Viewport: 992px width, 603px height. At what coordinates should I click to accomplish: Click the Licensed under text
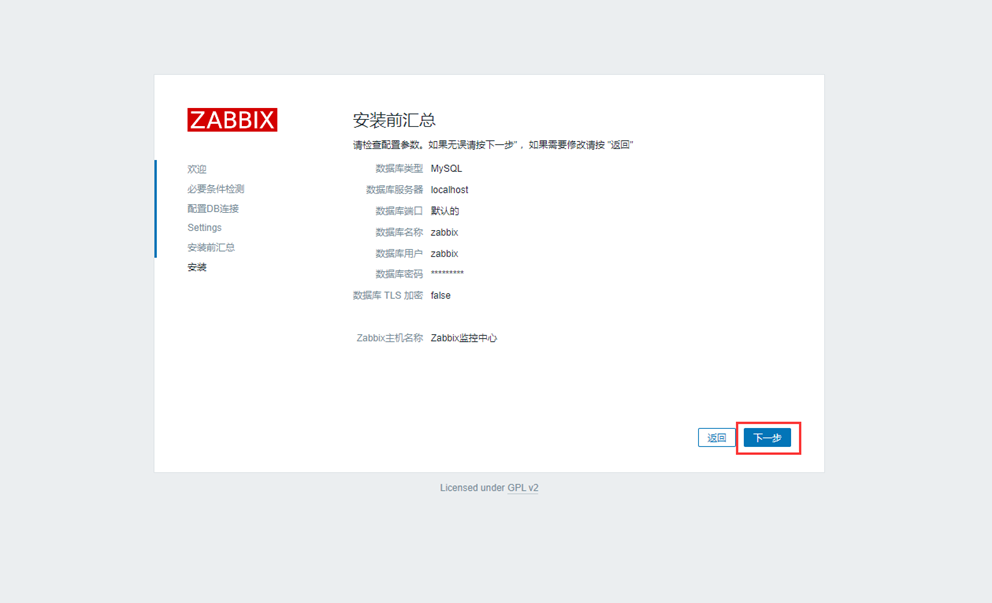click(472, 488)
